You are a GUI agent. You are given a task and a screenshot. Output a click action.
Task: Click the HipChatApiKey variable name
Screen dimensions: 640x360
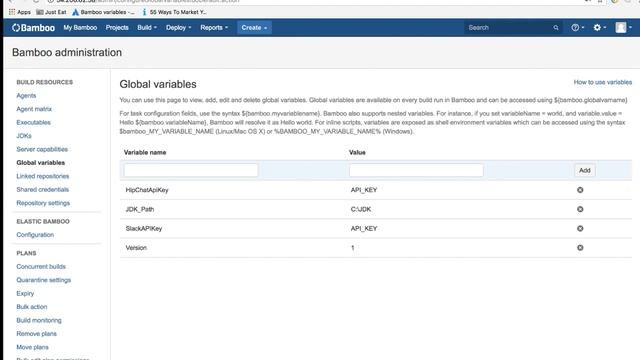[x=147, y=190]
